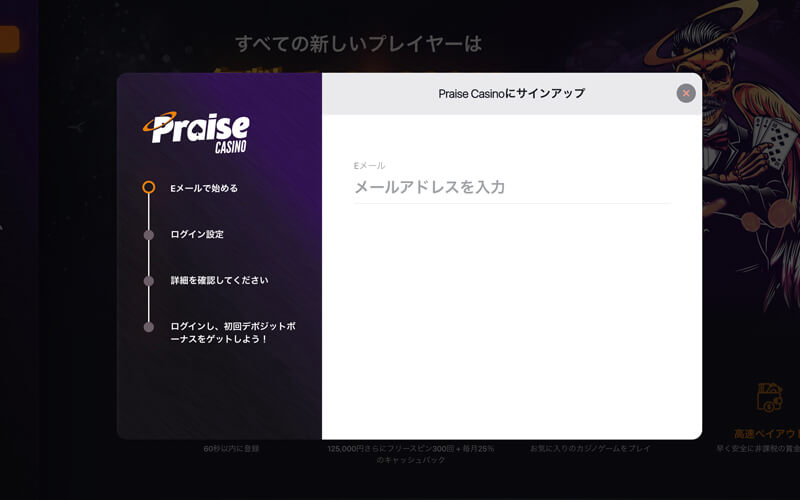
Task: Click the 'Praise Casinoにサインアップ' dialog title
Action: [x=512, y=93]
